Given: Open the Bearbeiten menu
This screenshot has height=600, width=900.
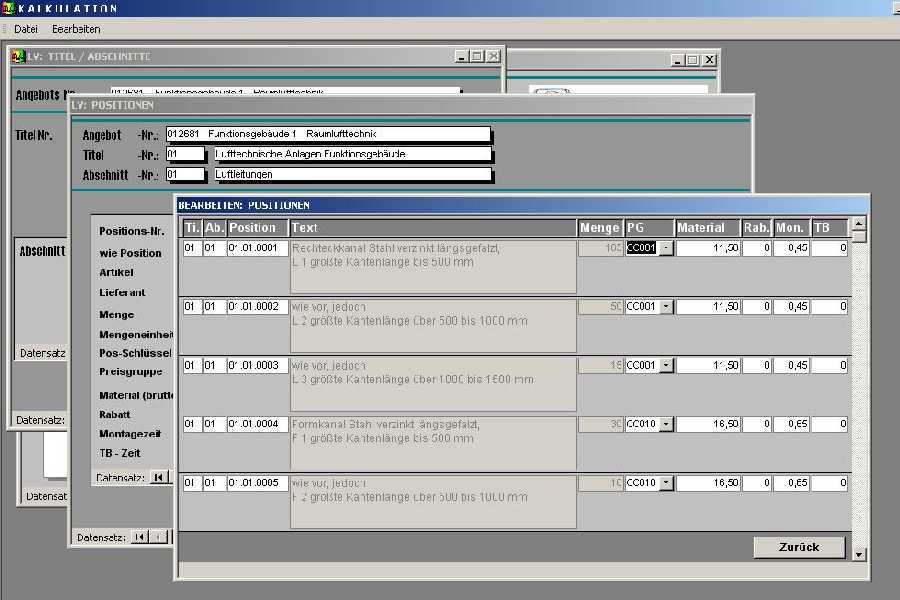Looking at the screenshot, I should coord(76,29).
